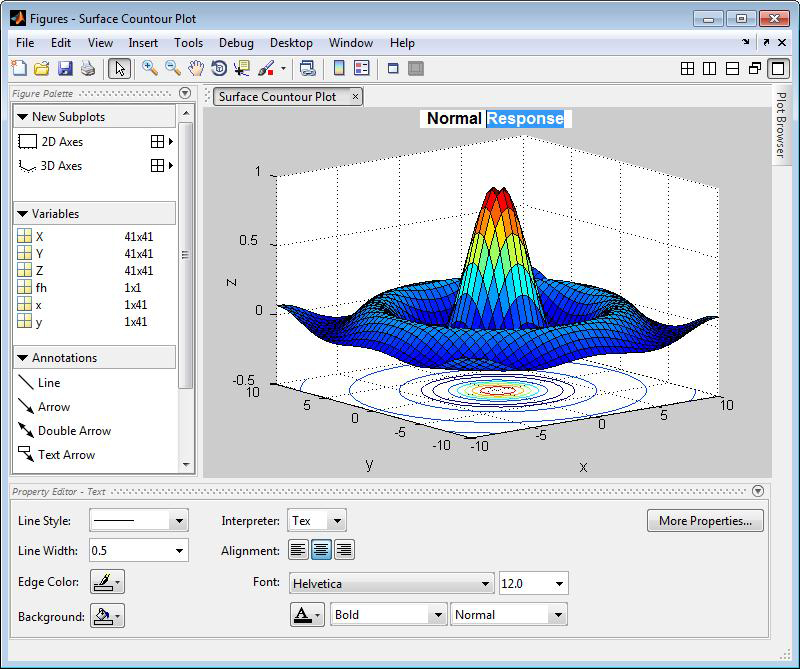The image size is (800, 669).
Task: Select the Surface Countour Plot tab
Action: 277,97
